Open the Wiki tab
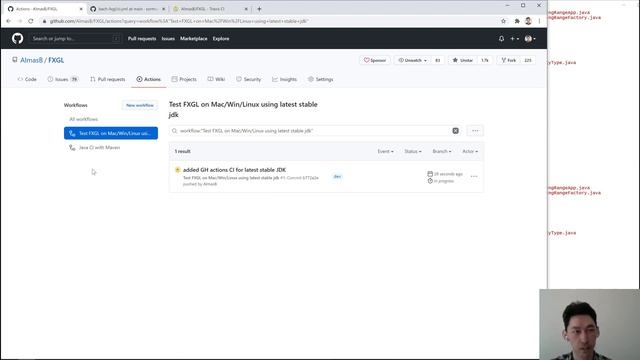The width and height of the screenshot is (640, 360). [x=216, y=79]
